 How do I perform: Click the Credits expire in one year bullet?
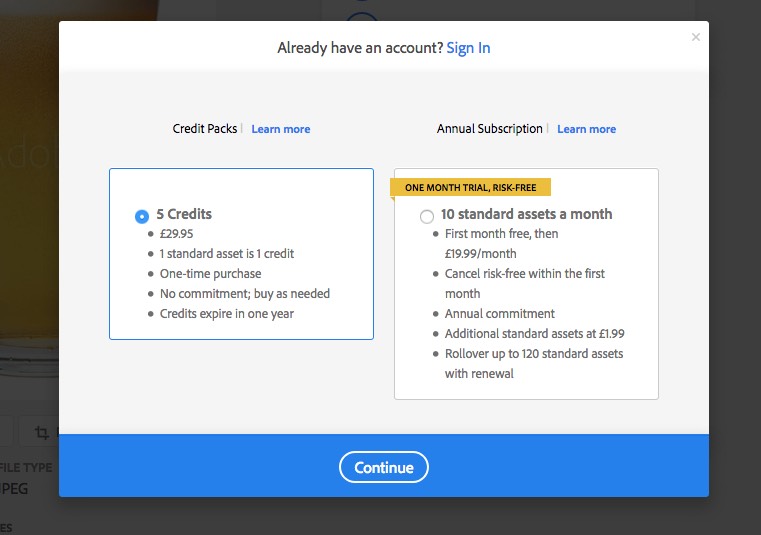pos(227,314)
